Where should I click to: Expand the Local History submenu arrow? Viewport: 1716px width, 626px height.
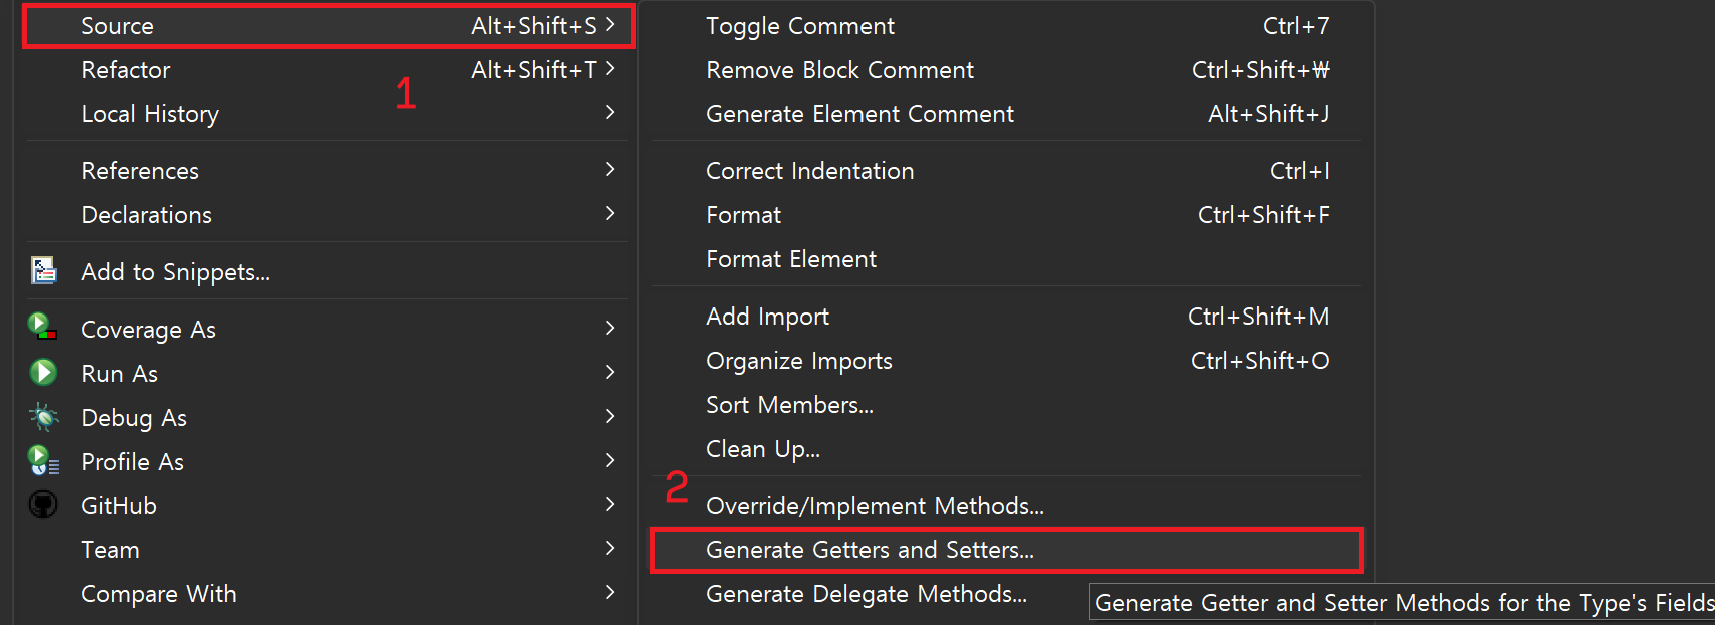click(x=610, y=112)
